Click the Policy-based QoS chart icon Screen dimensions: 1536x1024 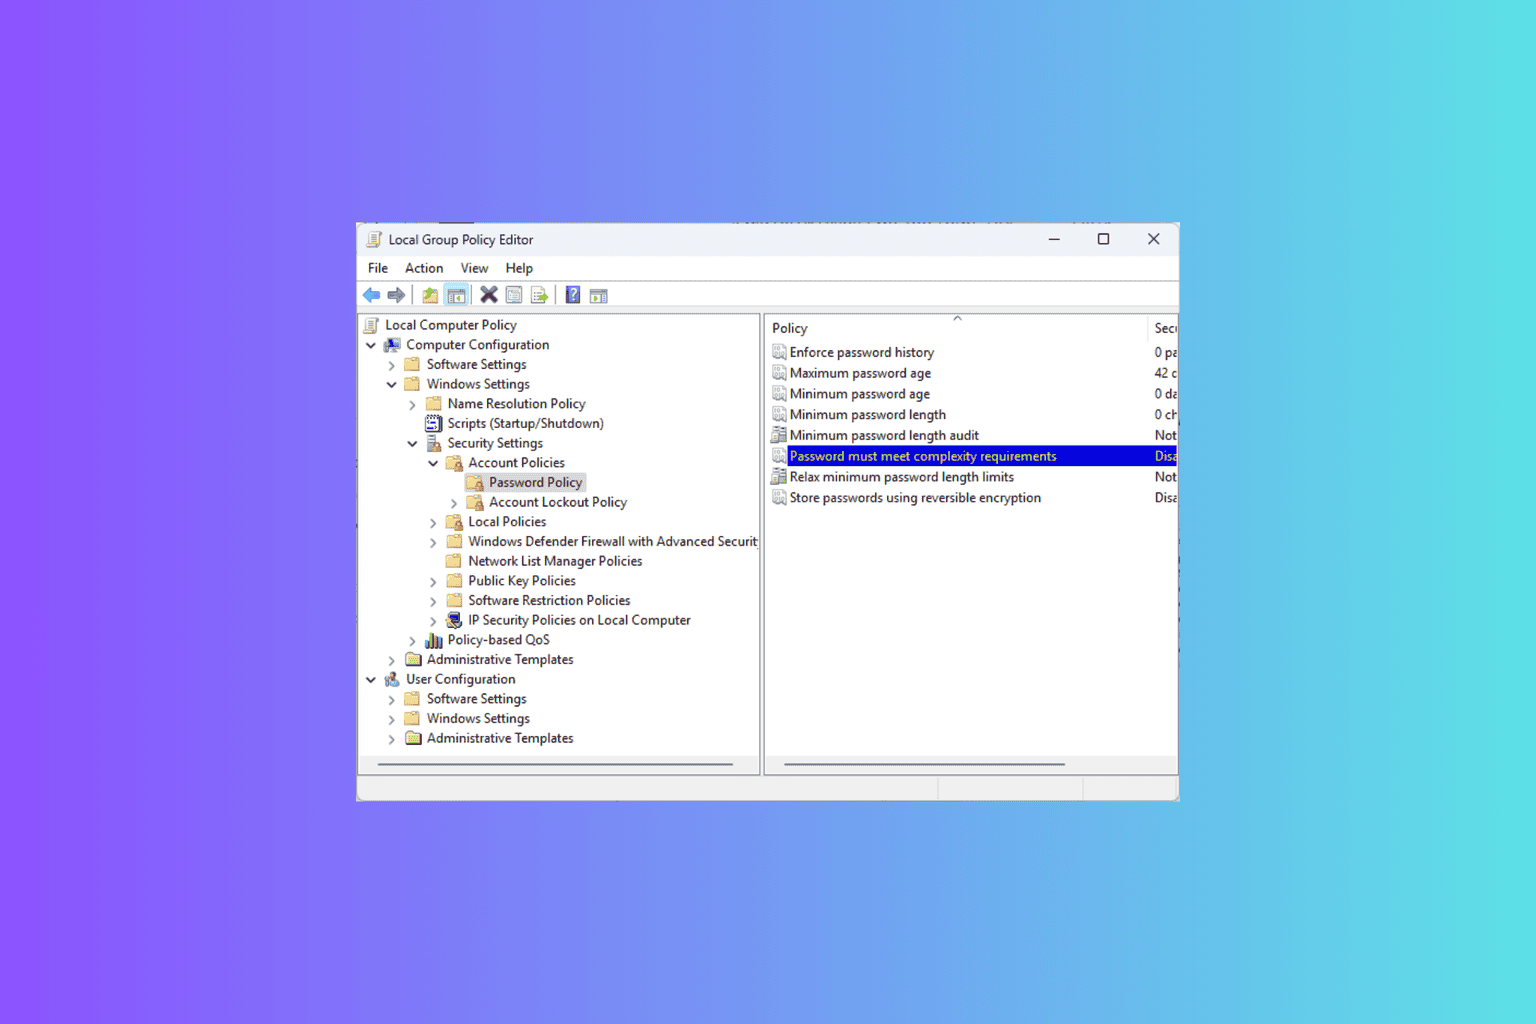(x=434, y=640)
